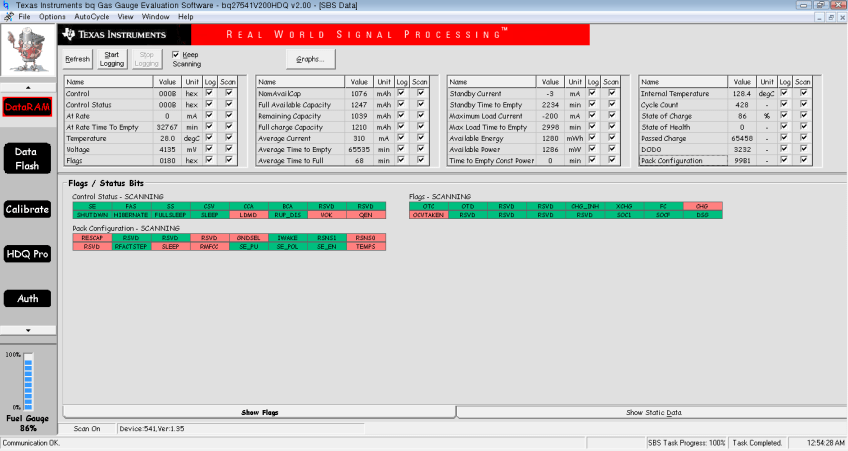Viewport: 848px width, 451px height.
Task: Click the Refresh button
Action: pos(77,59)
